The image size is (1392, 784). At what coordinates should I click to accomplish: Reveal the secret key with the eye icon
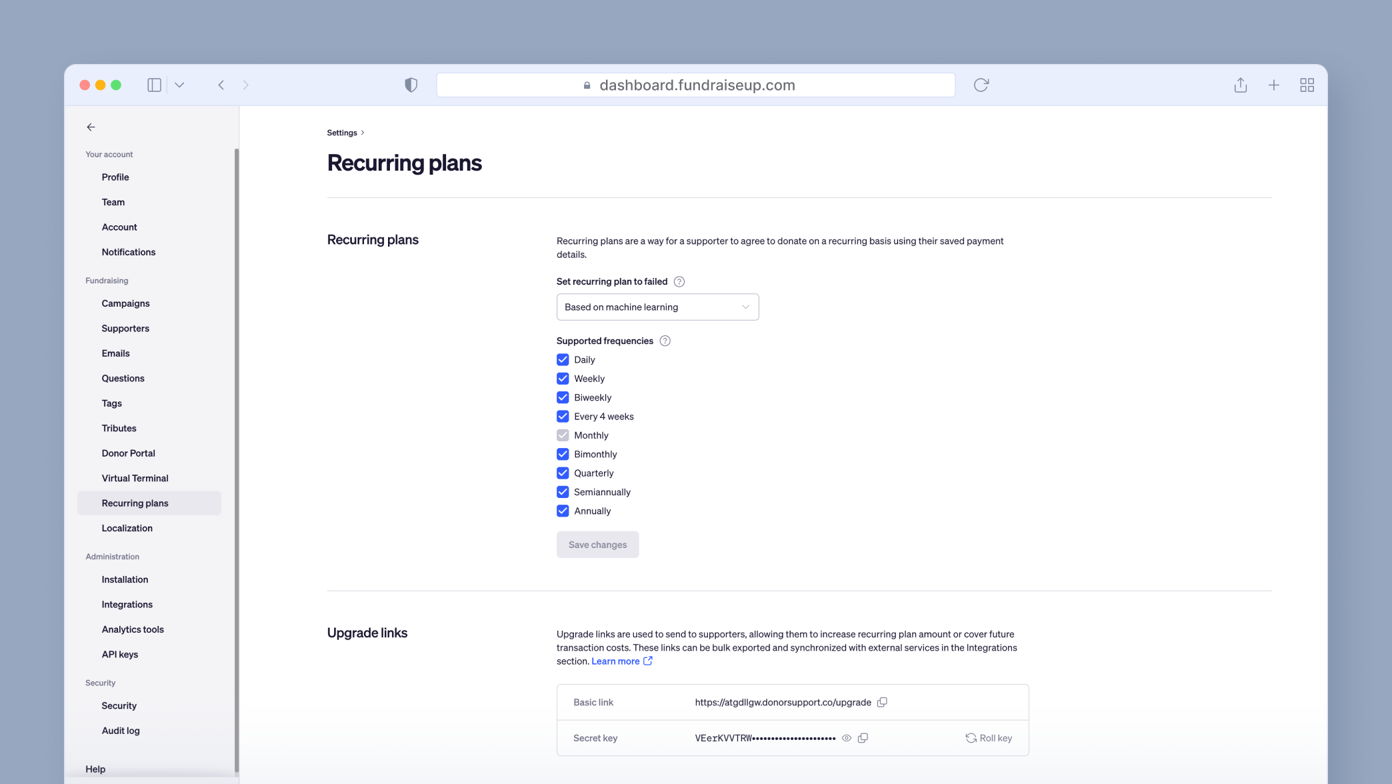(846, 738)
